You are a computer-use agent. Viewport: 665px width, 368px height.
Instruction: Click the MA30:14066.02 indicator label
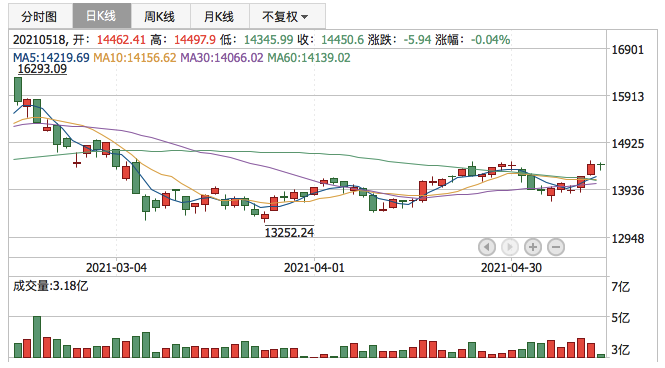click(x=222, y=58)
